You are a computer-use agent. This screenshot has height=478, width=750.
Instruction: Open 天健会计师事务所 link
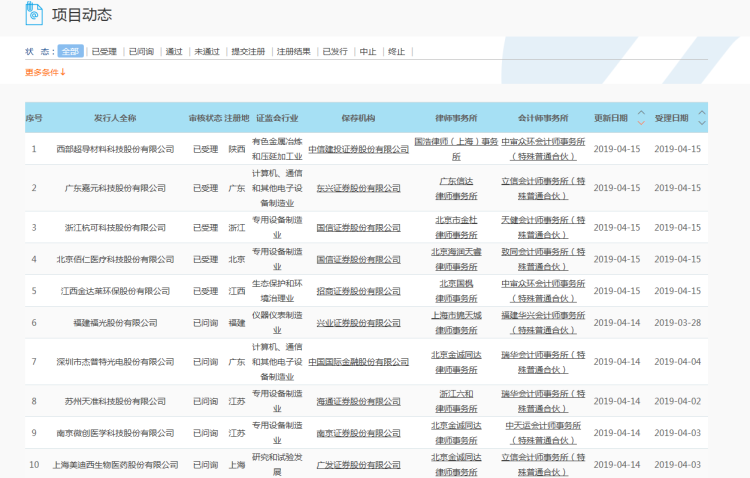543,227
